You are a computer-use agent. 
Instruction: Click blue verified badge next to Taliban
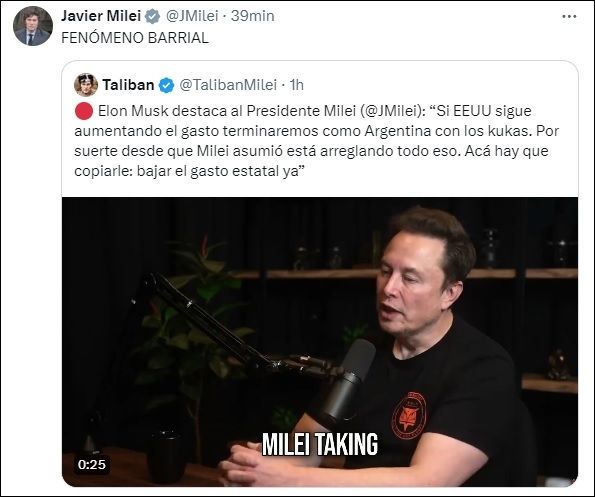[166, 85]
